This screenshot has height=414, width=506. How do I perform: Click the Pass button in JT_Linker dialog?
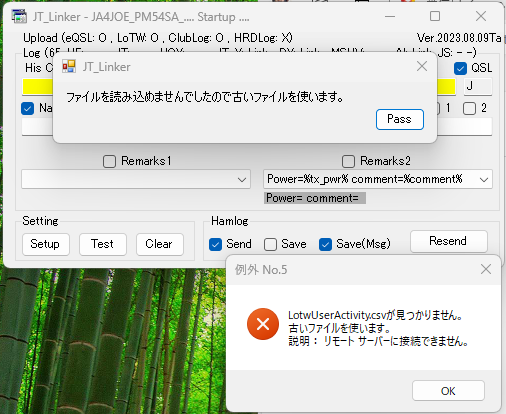click(400, 119)
